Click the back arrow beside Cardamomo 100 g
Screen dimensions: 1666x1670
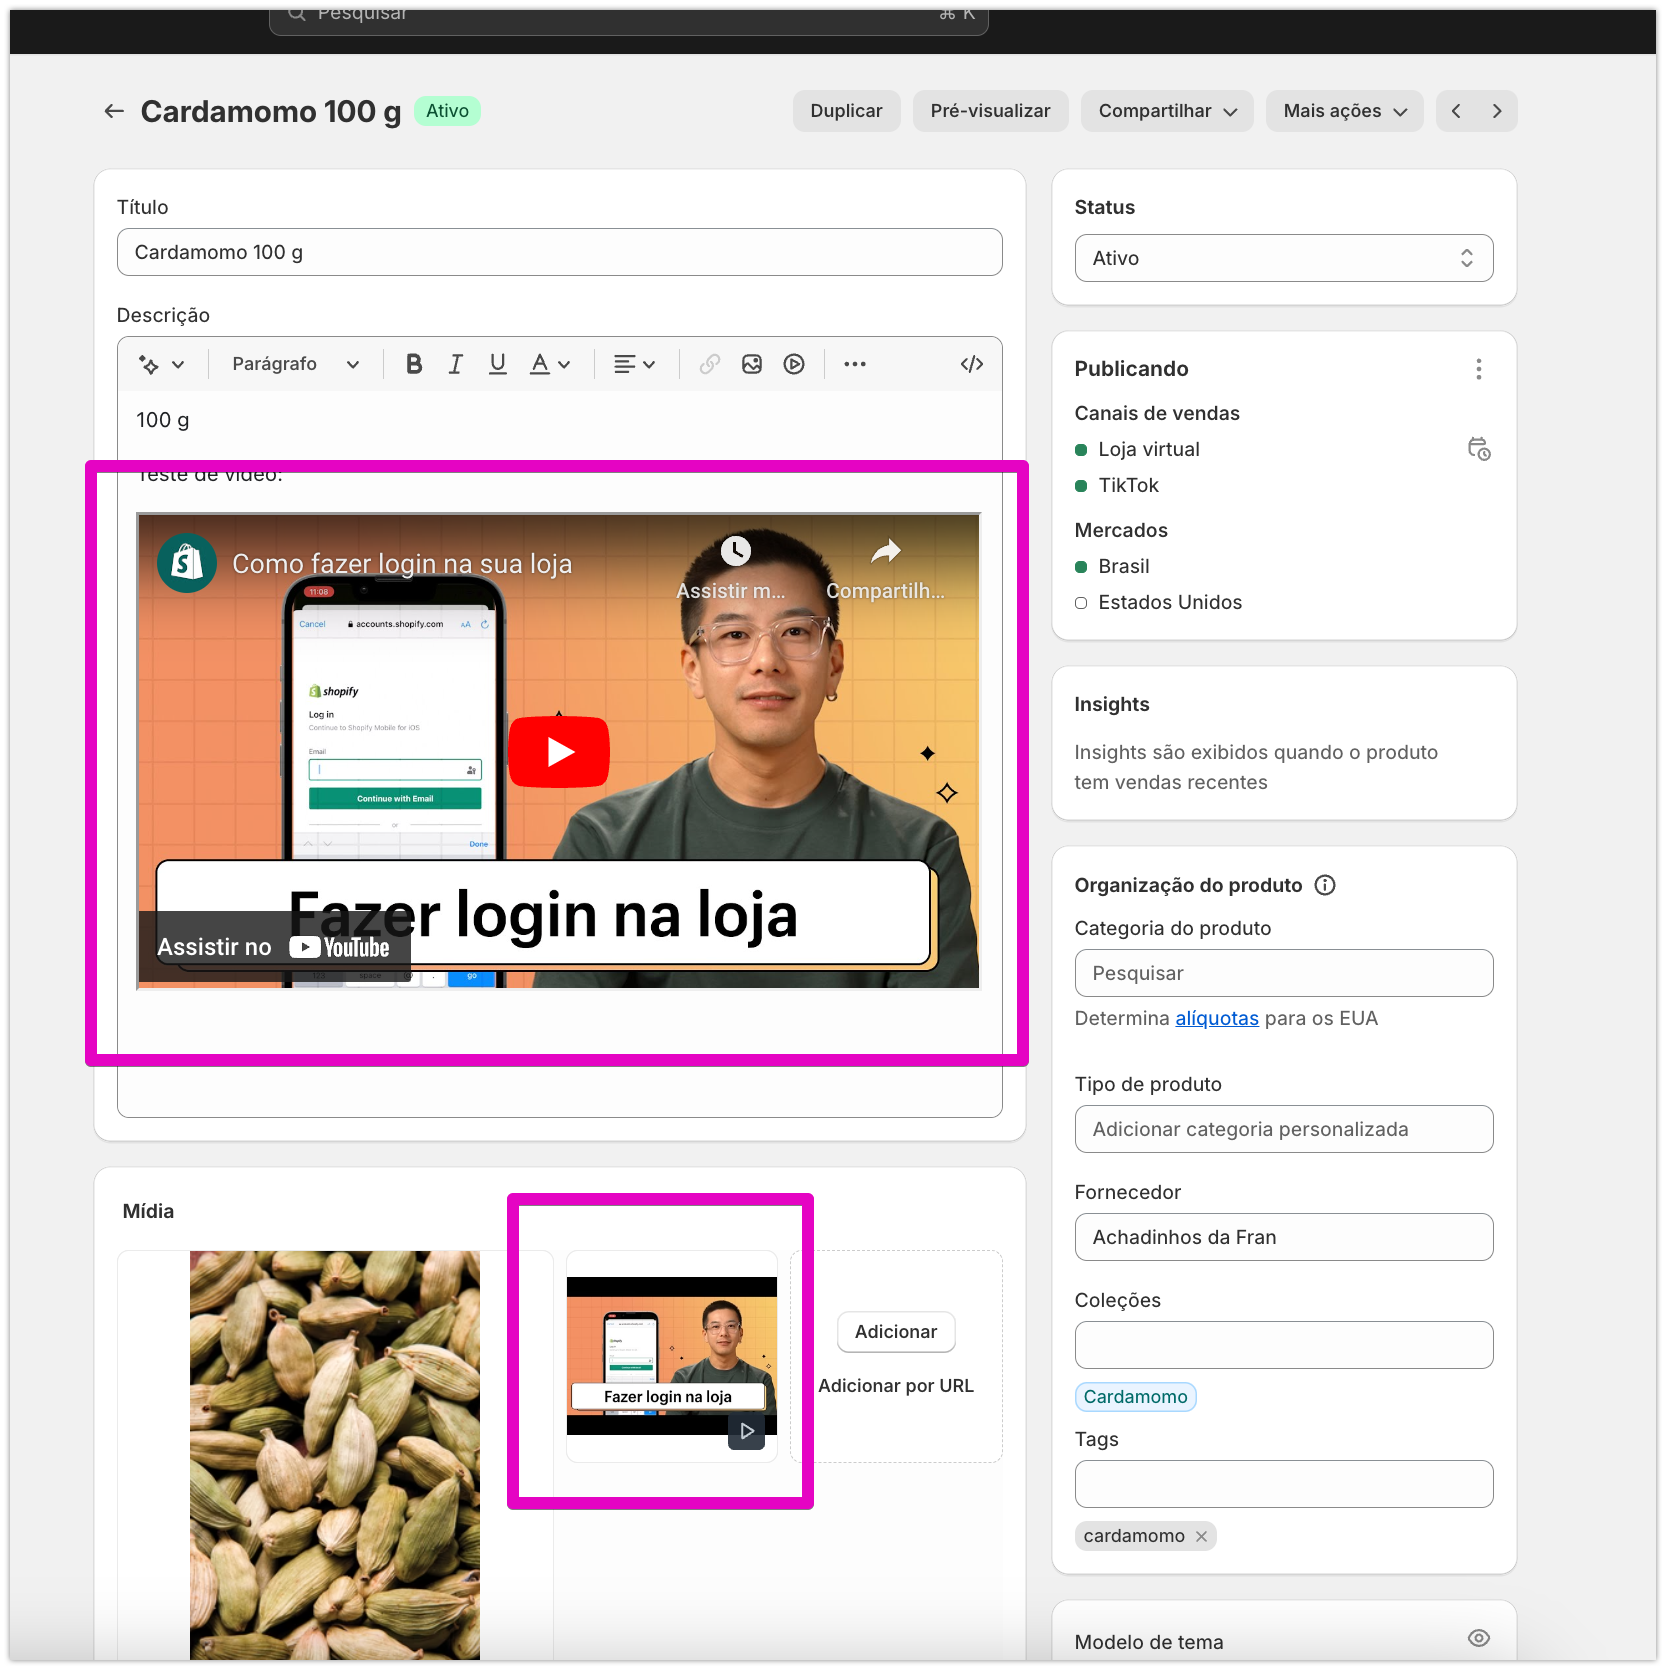114,111
